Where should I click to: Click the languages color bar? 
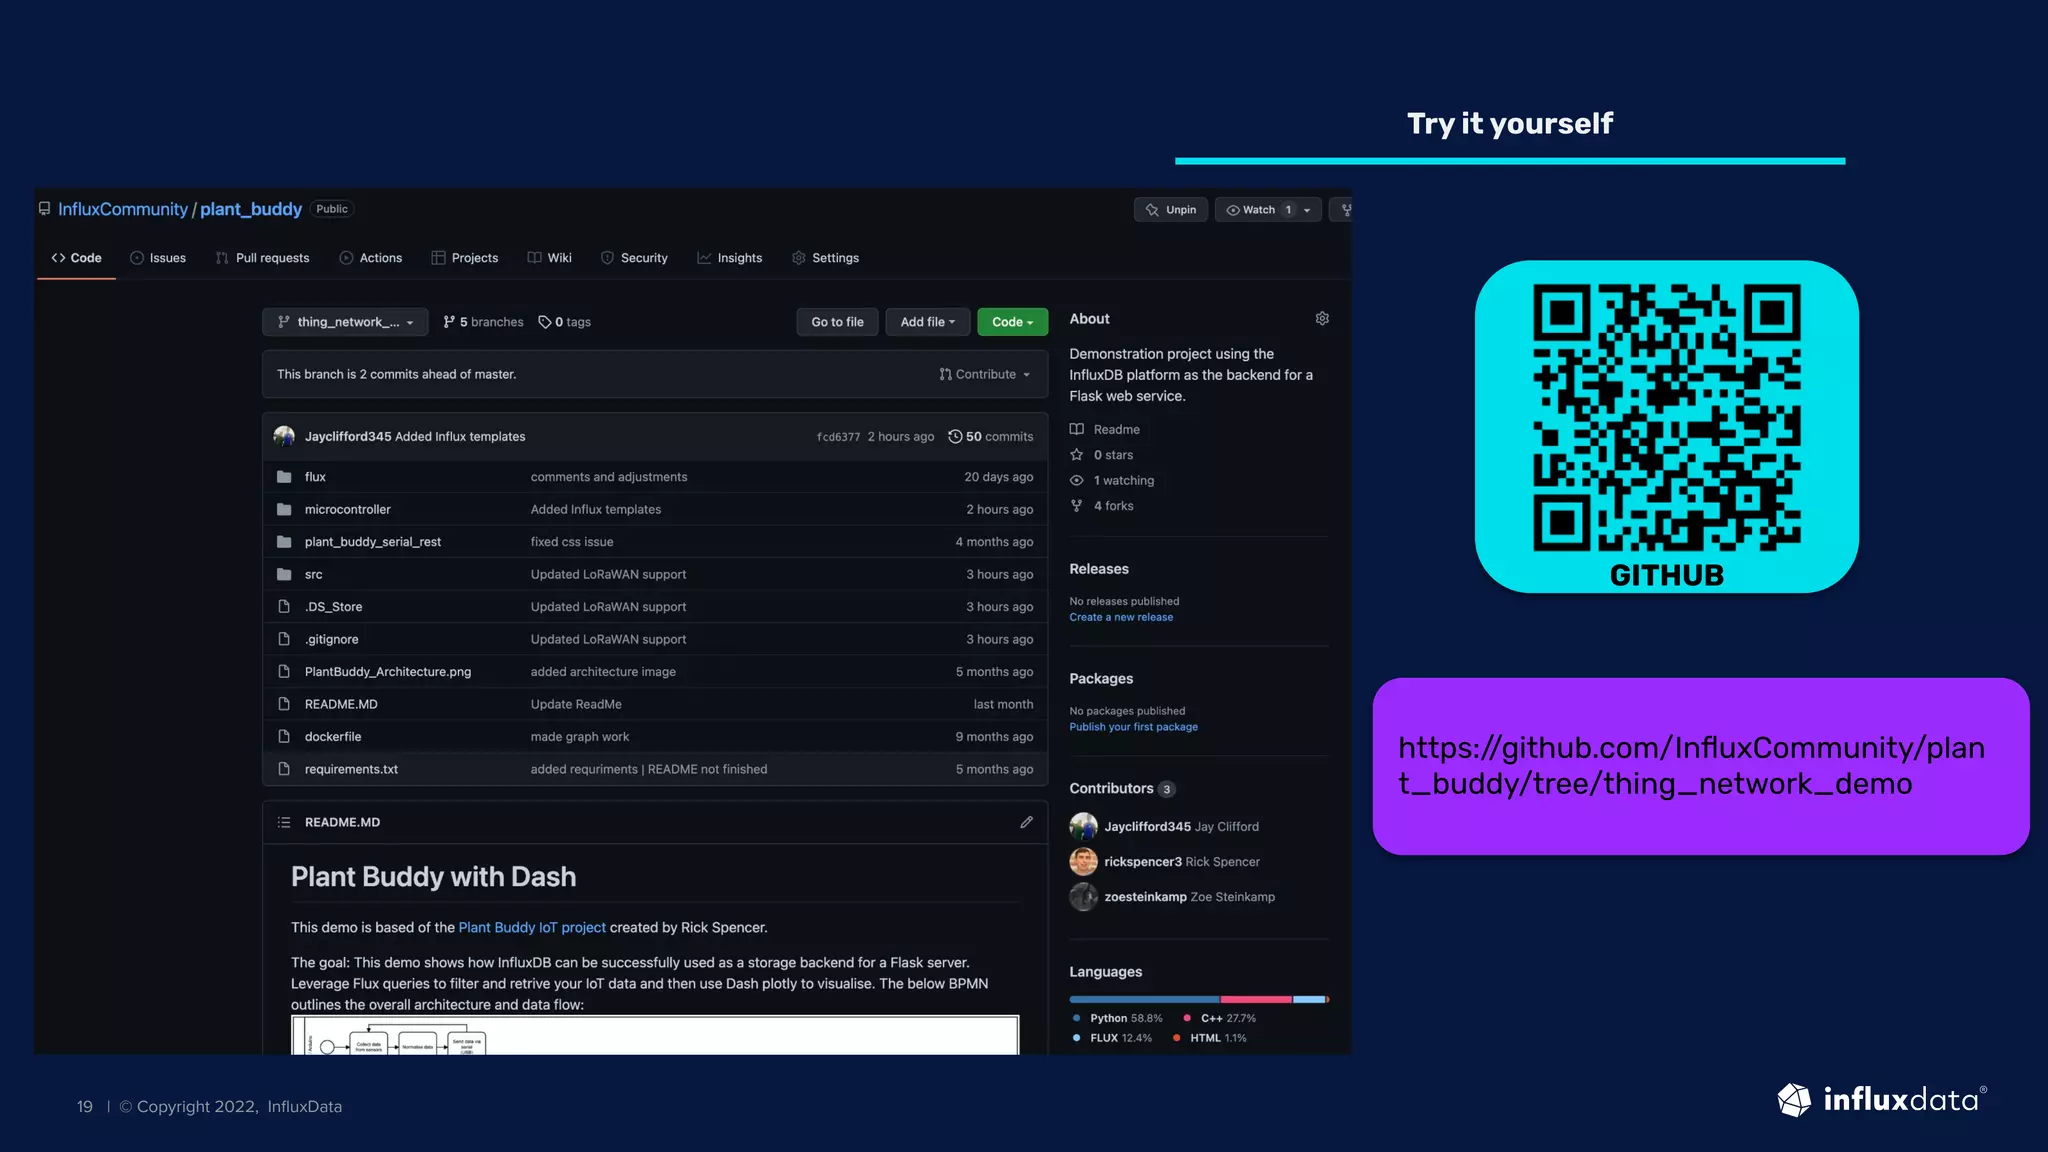[x=1199, y=999]
